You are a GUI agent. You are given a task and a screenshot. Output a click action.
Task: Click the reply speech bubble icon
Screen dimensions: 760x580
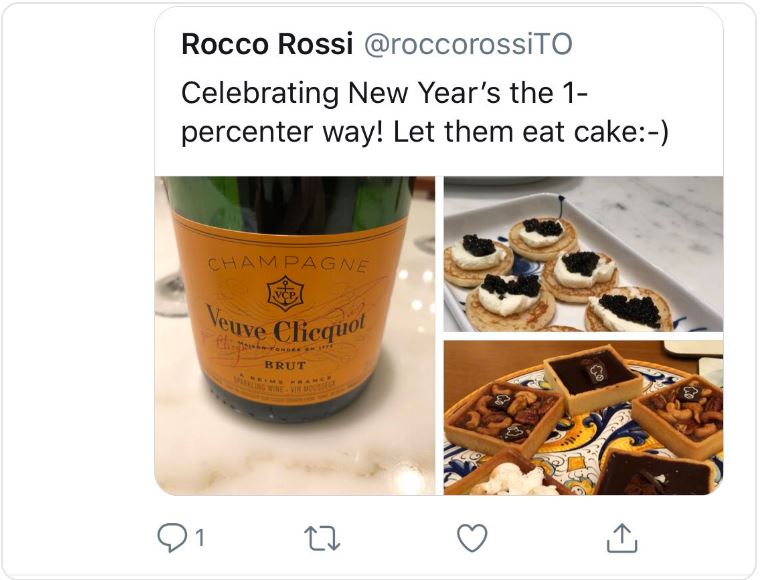point(172,539)
